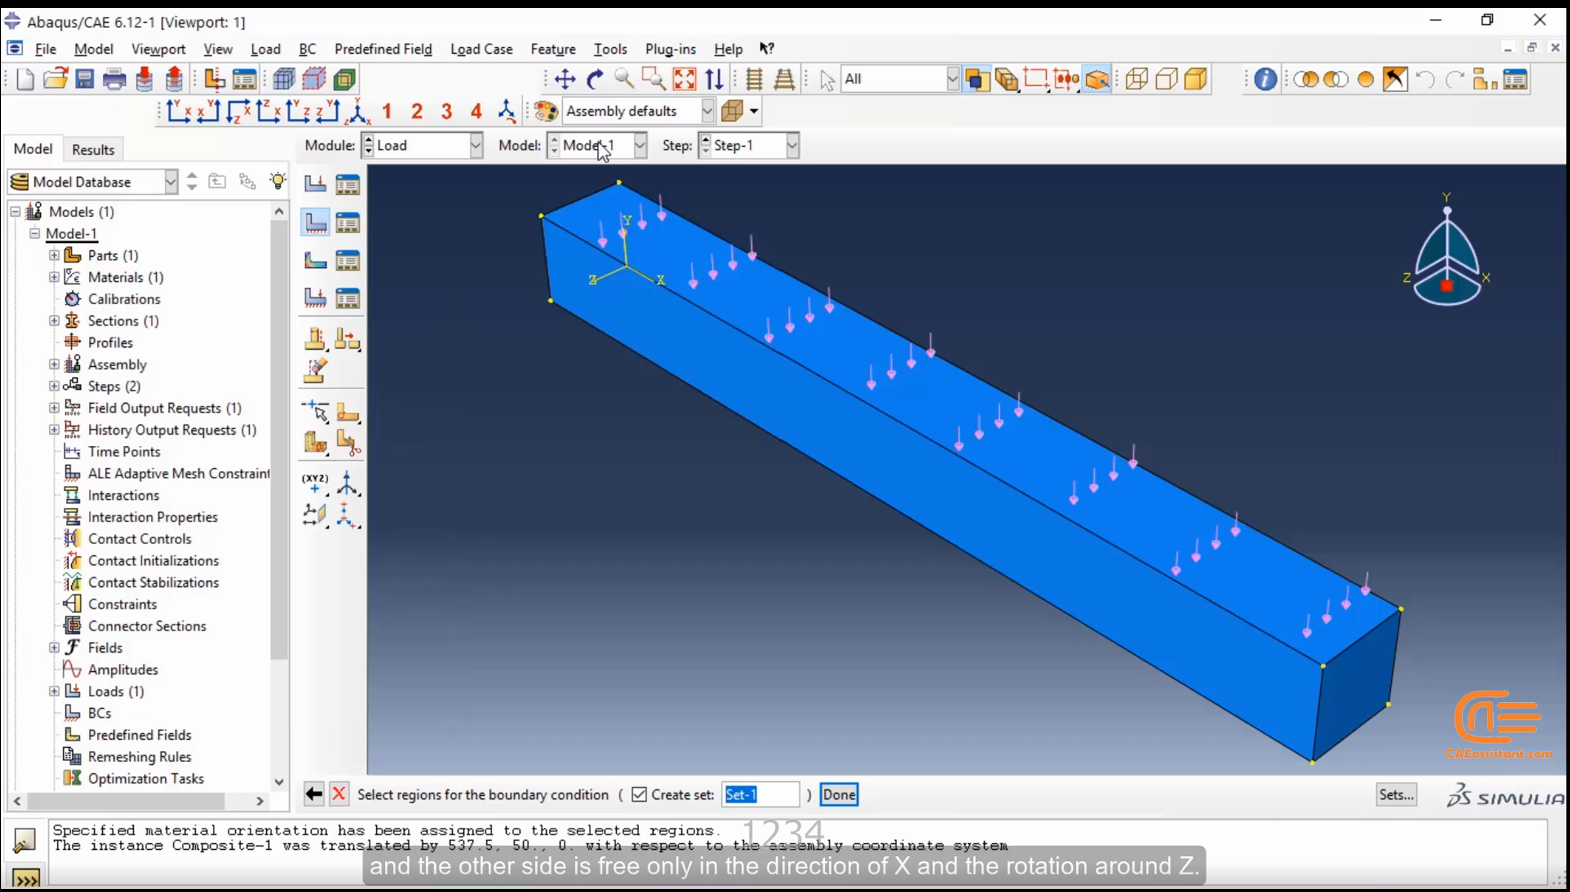Image resolution: width=1570 pixels, height=892 pixels.
Task: Open the Boundary Condition Manager icon
Action: [348, 222]
